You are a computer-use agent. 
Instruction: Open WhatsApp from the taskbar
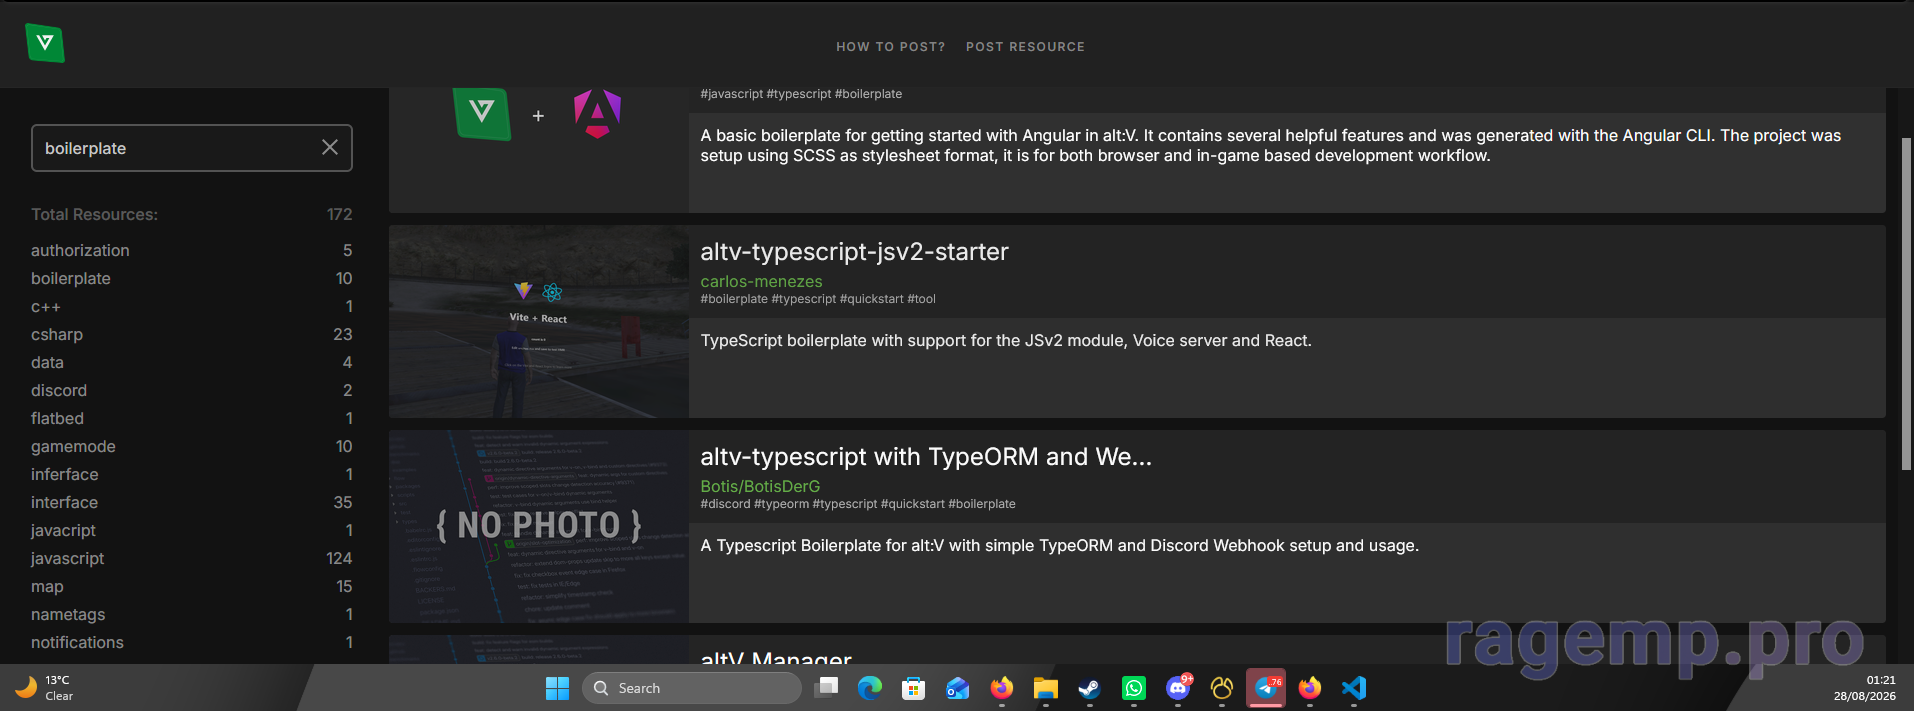click(x=1134, y=688)
